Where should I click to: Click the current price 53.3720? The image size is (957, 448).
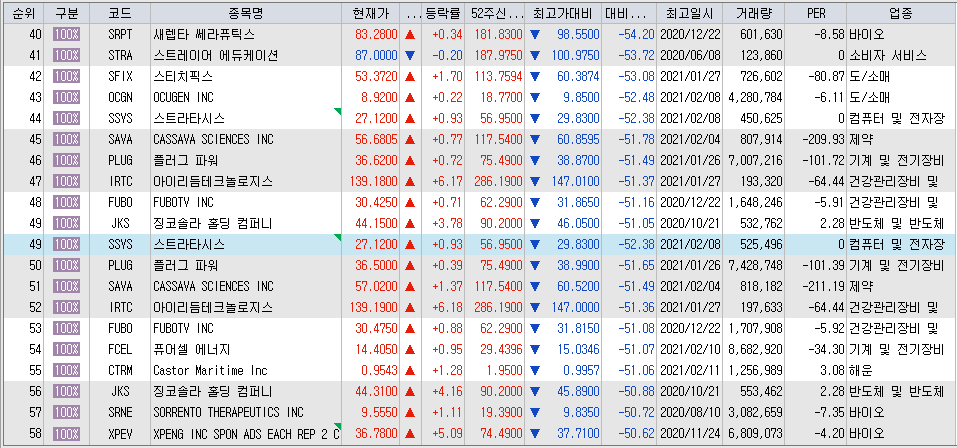(x=376, y=76)
